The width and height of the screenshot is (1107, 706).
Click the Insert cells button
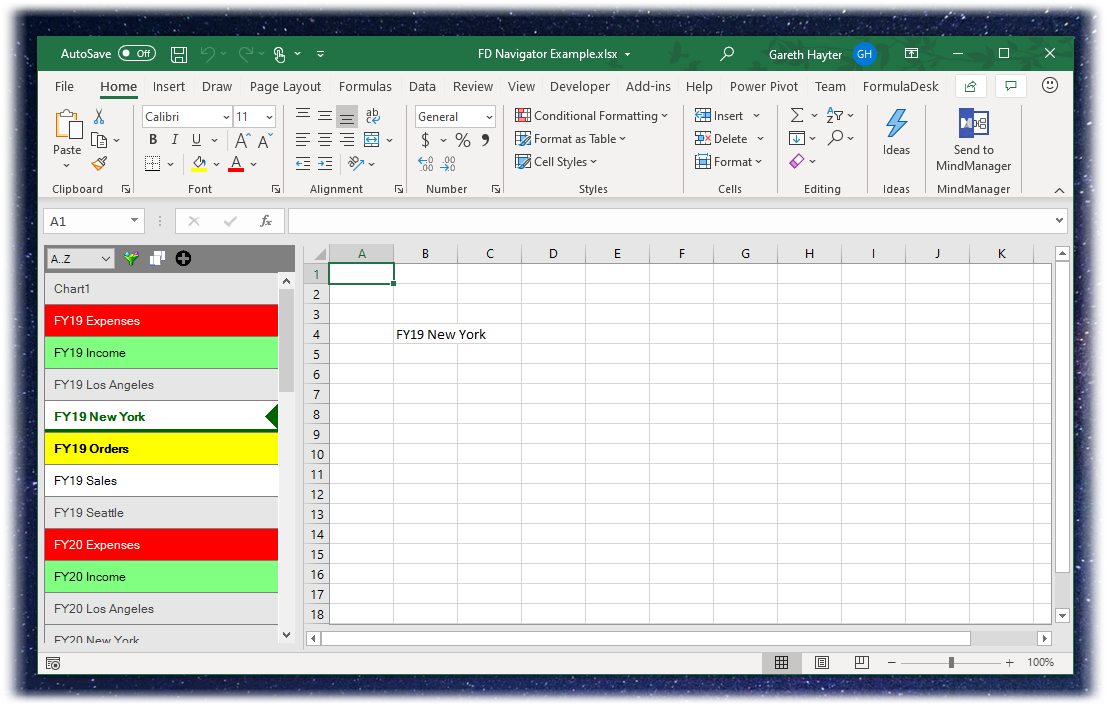click(719, 116)
